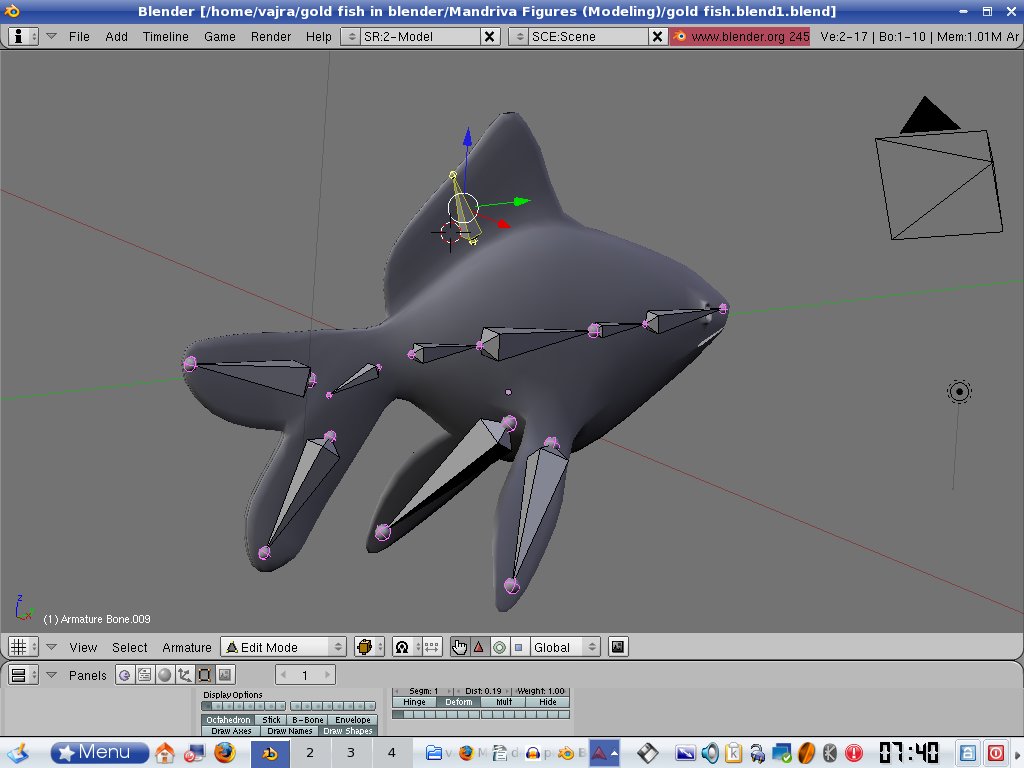The image size is (1024, 768).
Task: Toggle Draw Names for armature bones
Action: pyautogui.click(x=289, y=731)
